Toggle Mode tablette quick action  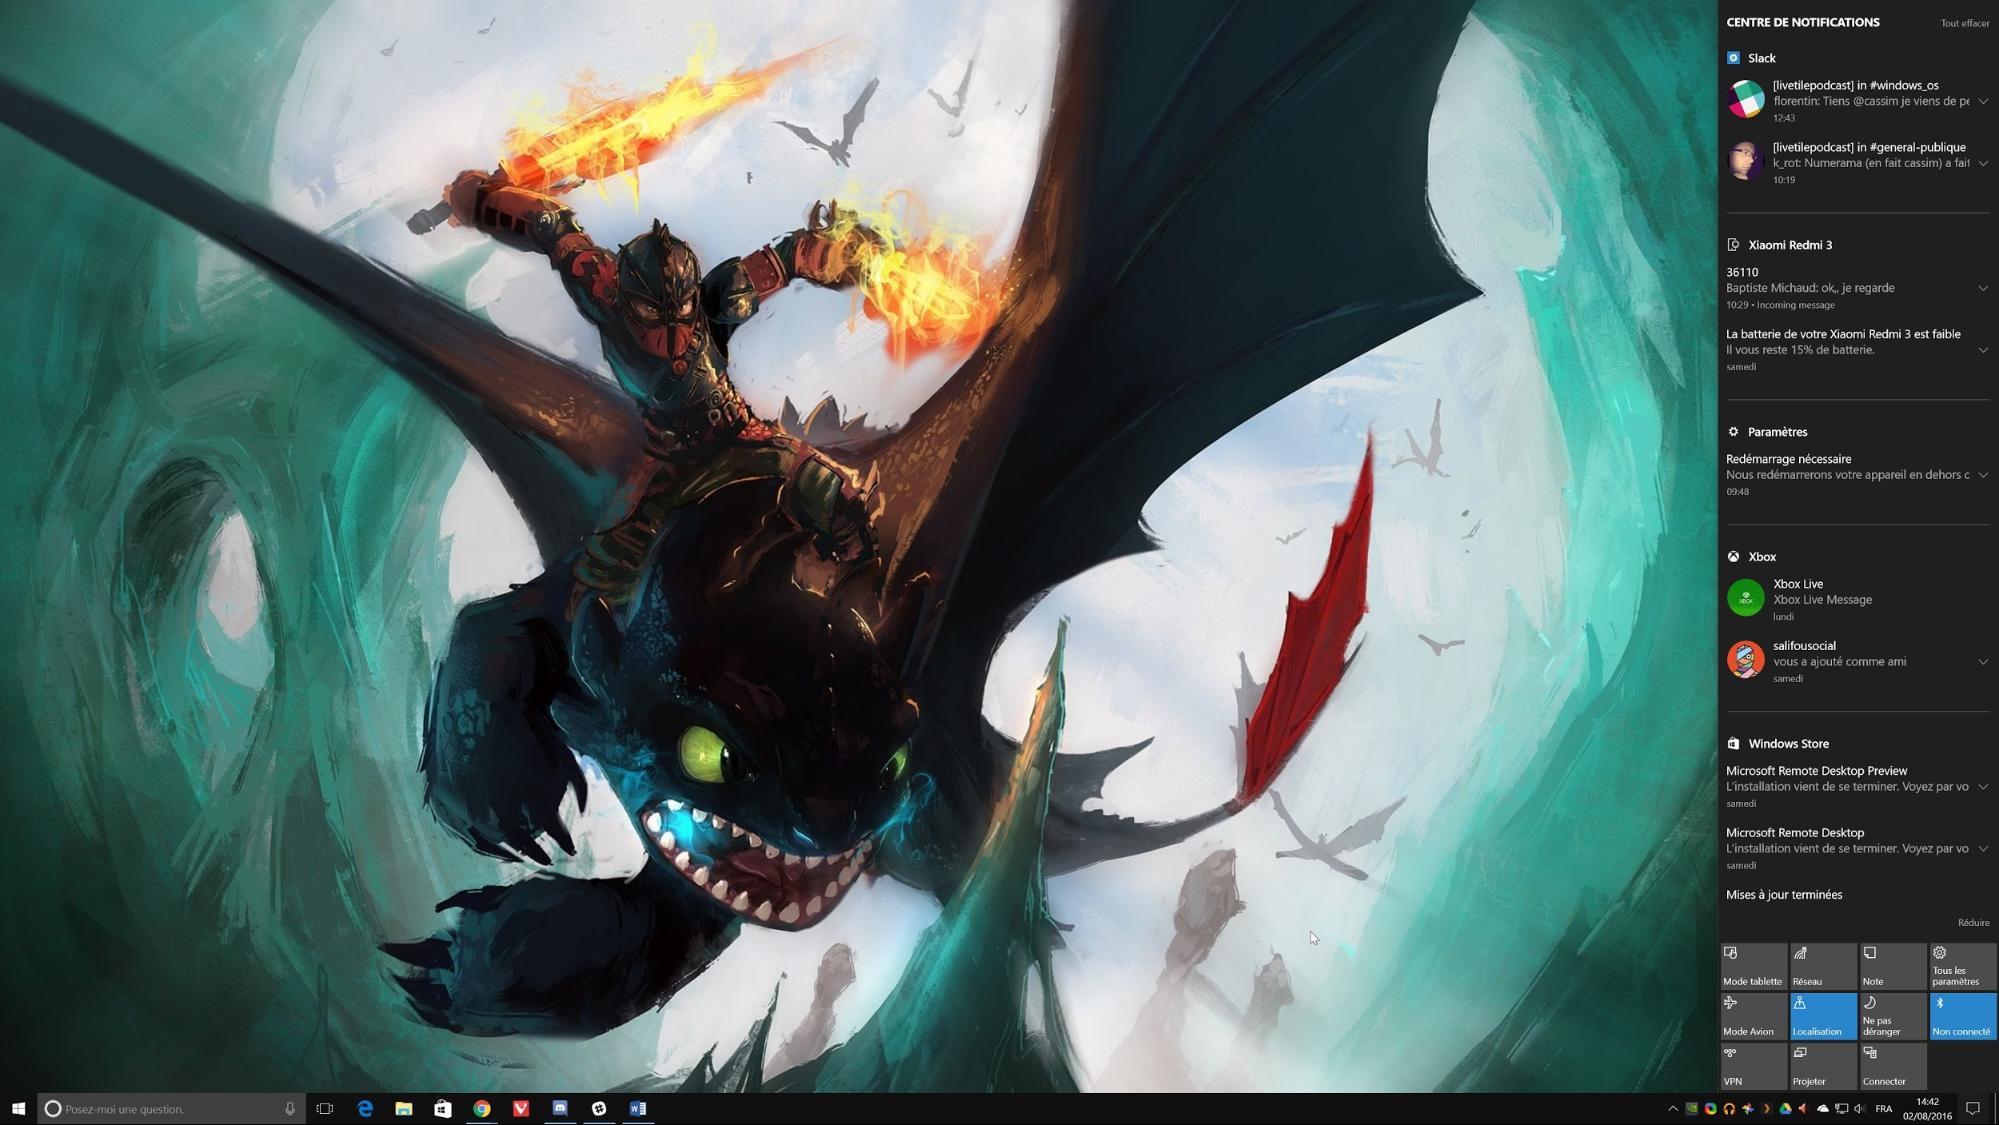1754,966
